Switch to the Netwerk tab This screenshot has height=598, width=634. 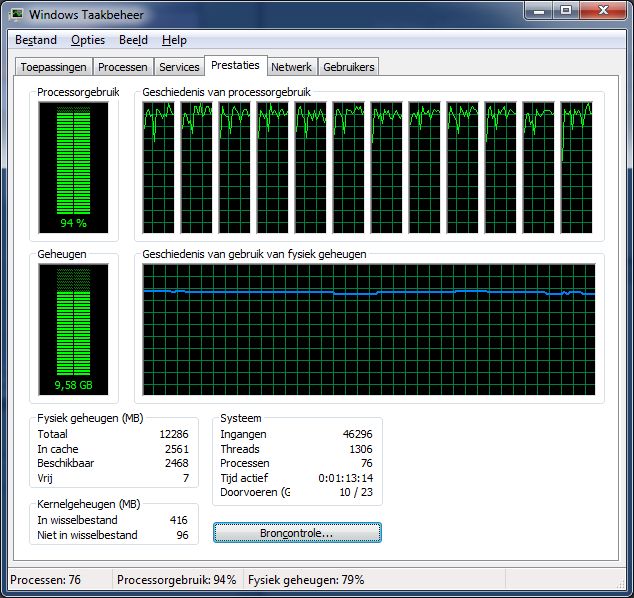[292, 67]
